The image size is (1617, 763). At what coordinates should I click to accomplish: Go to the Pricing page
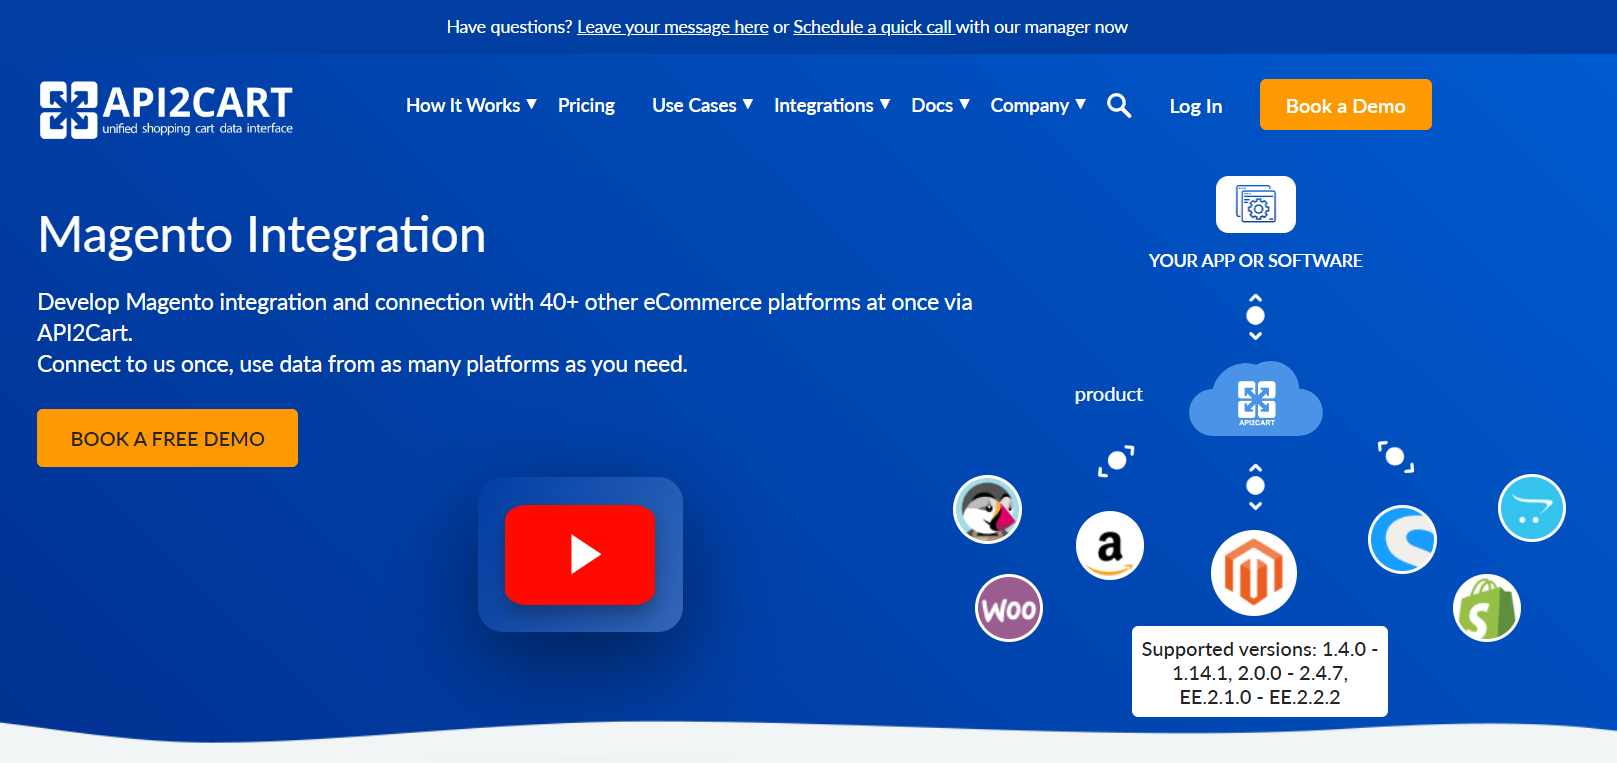586,105
